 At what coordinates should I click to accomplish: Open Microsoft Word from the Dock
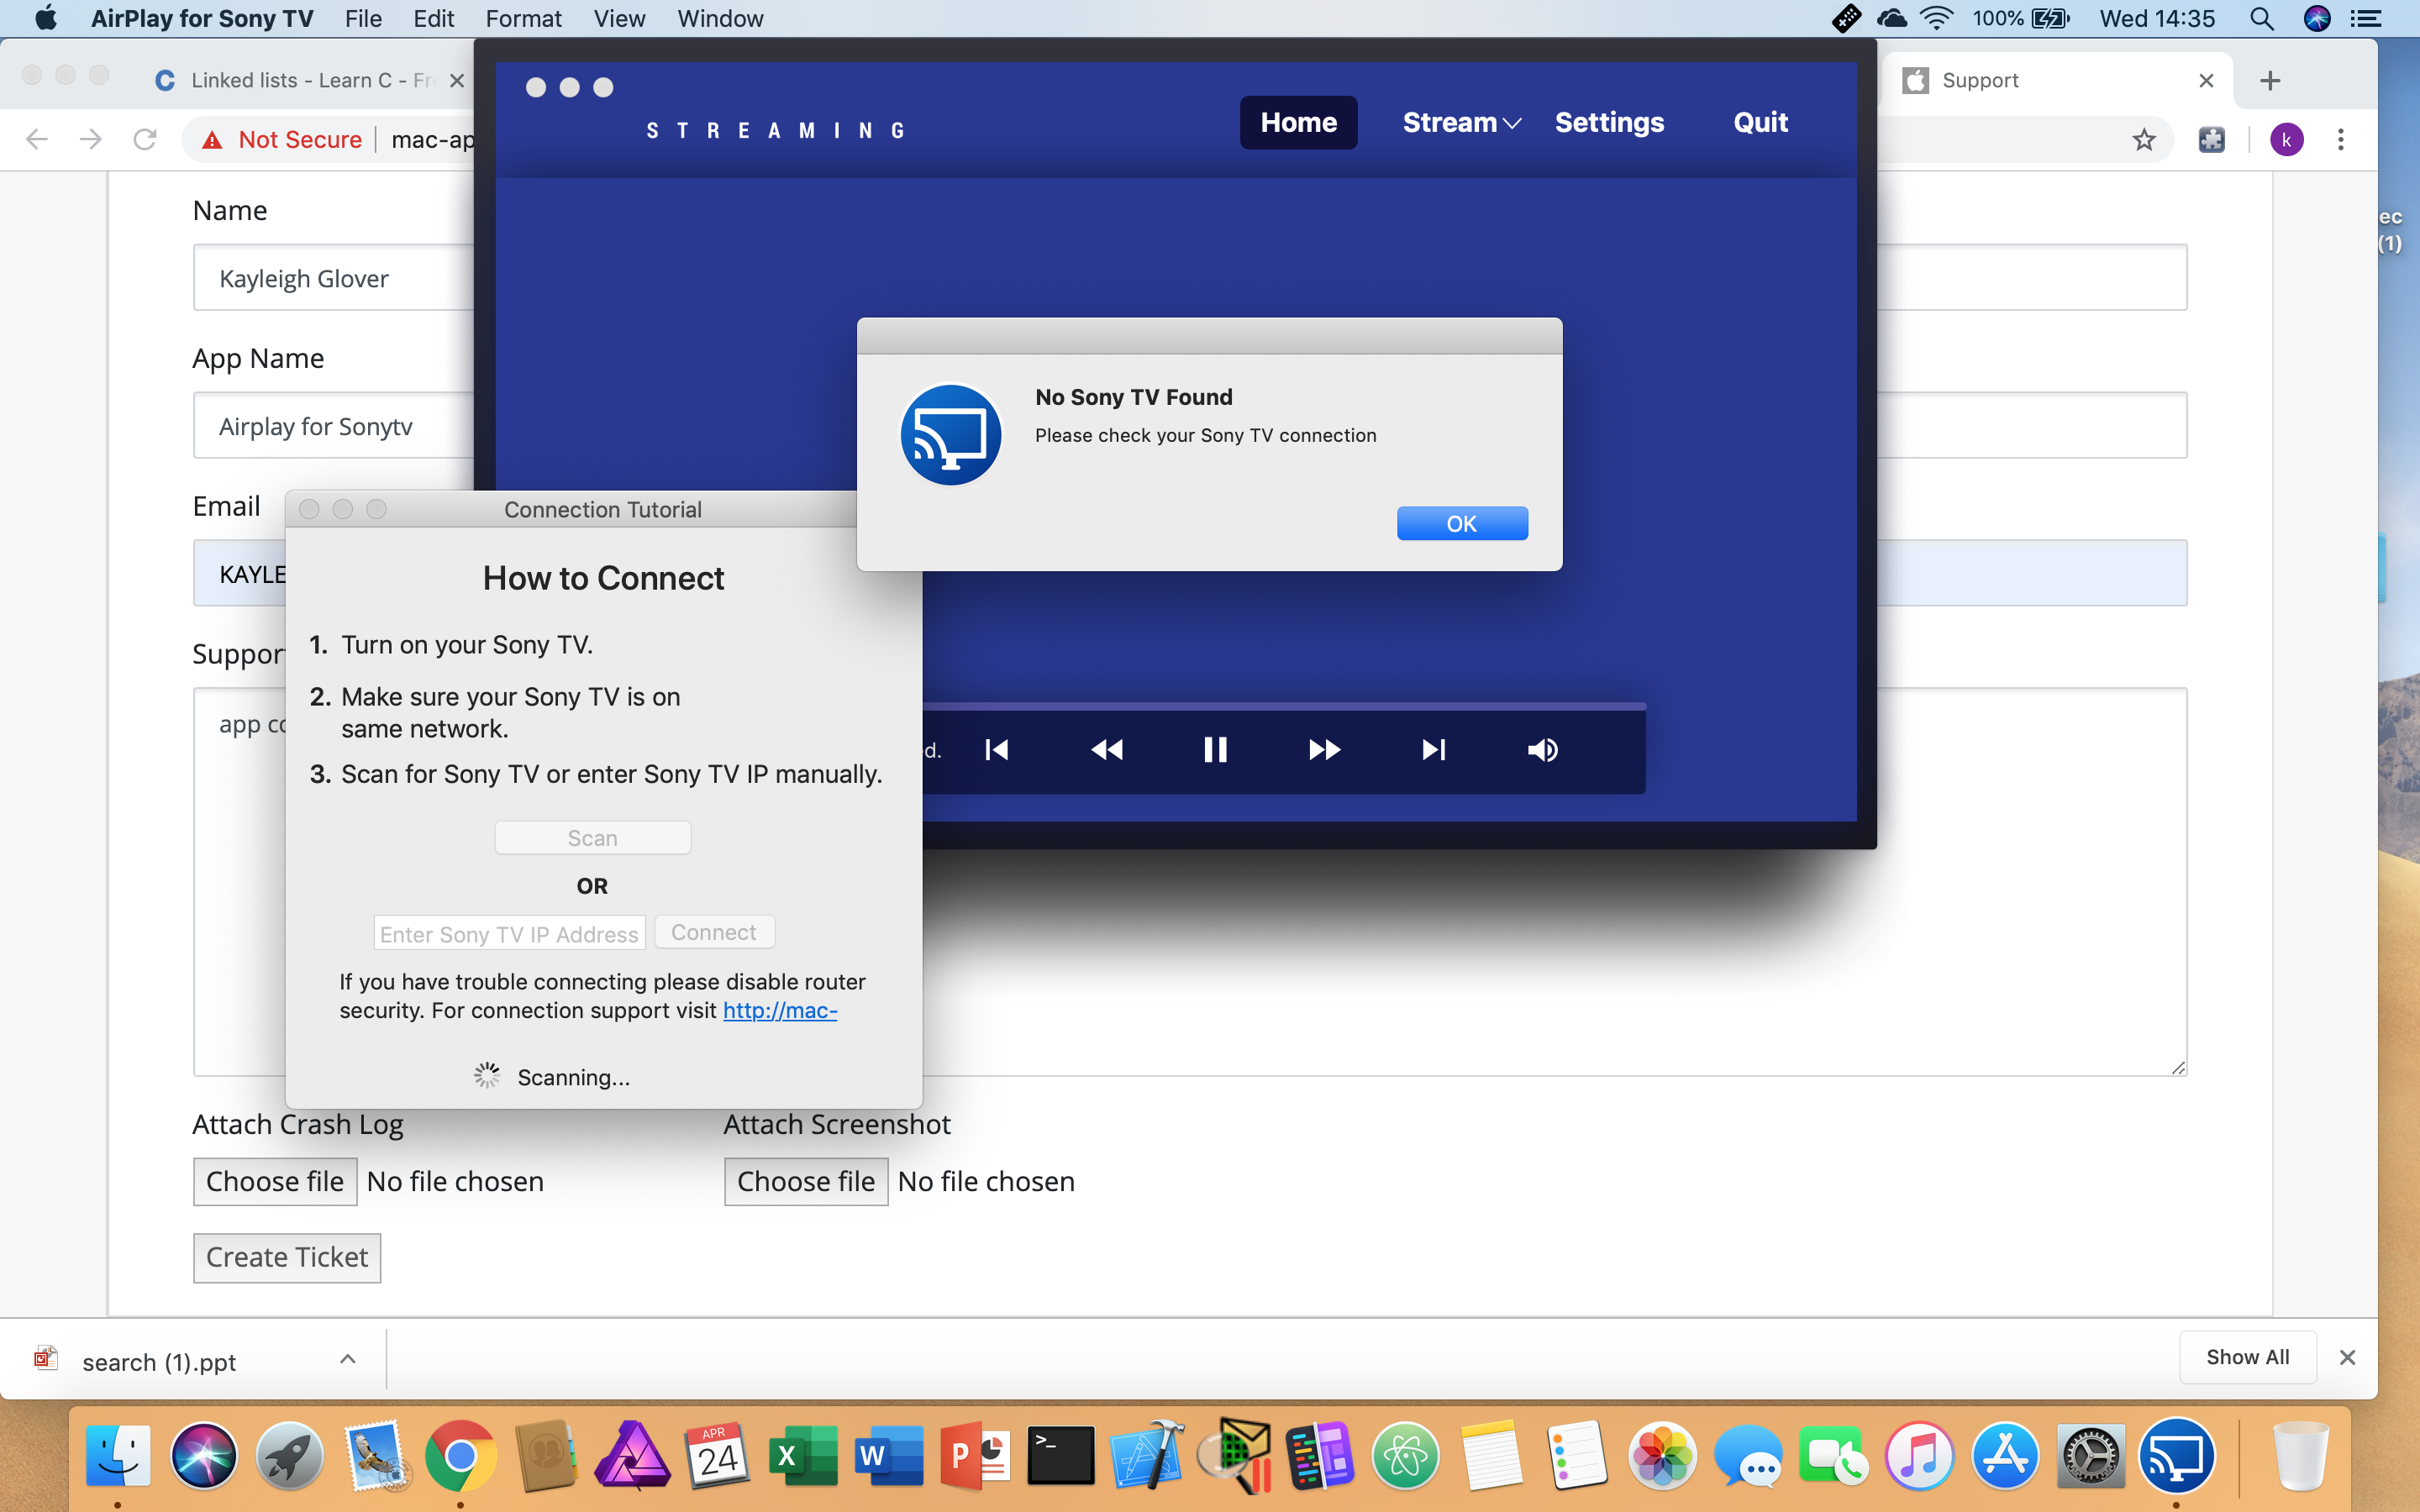[x=889, y=1456]
